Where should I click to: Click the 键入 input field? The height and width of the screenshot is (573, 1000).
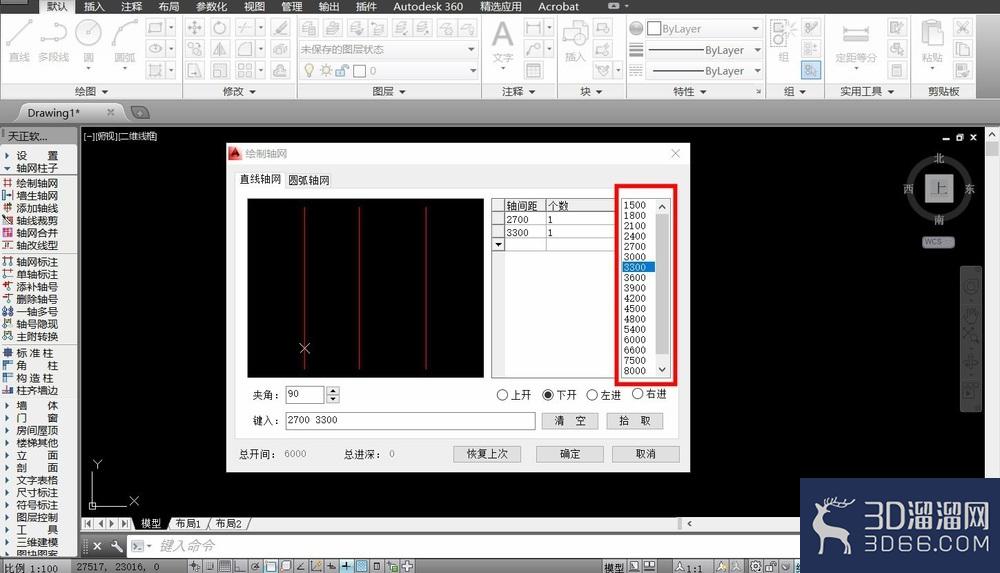click(x=410, y=420)
